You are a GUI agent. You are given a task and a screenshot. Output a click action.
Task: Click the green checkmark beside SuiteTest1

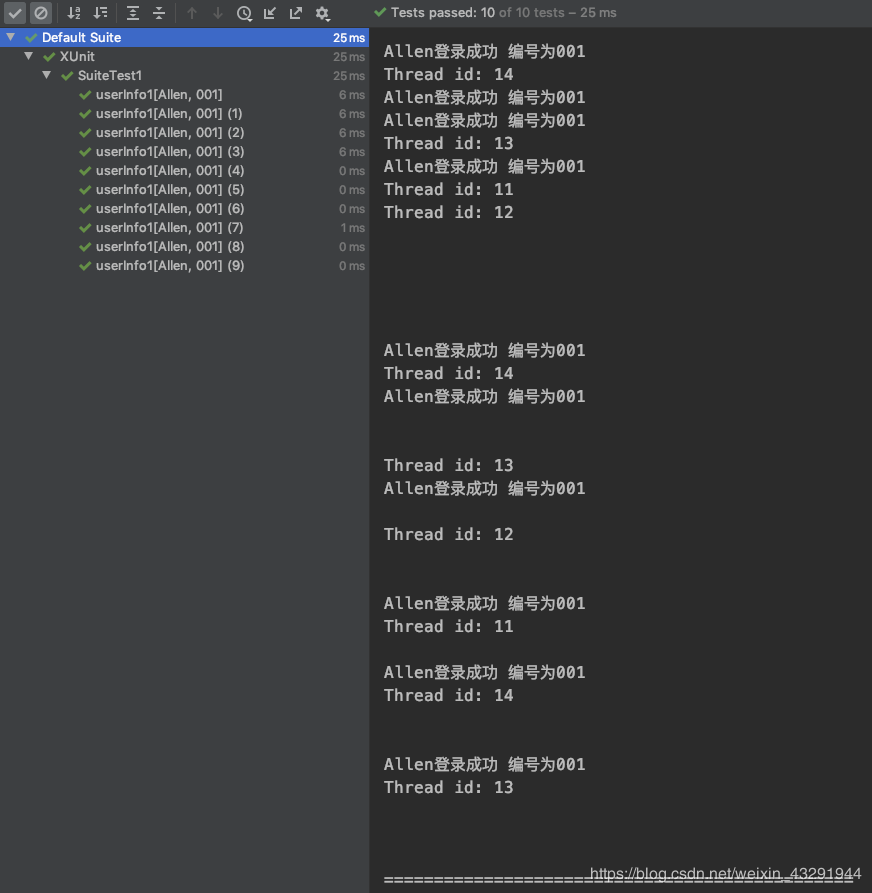coord(67,75)
